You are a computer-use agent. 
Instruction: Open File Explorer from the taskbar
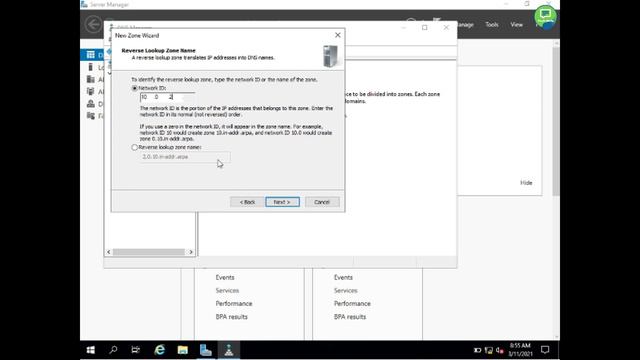point(182,350)
